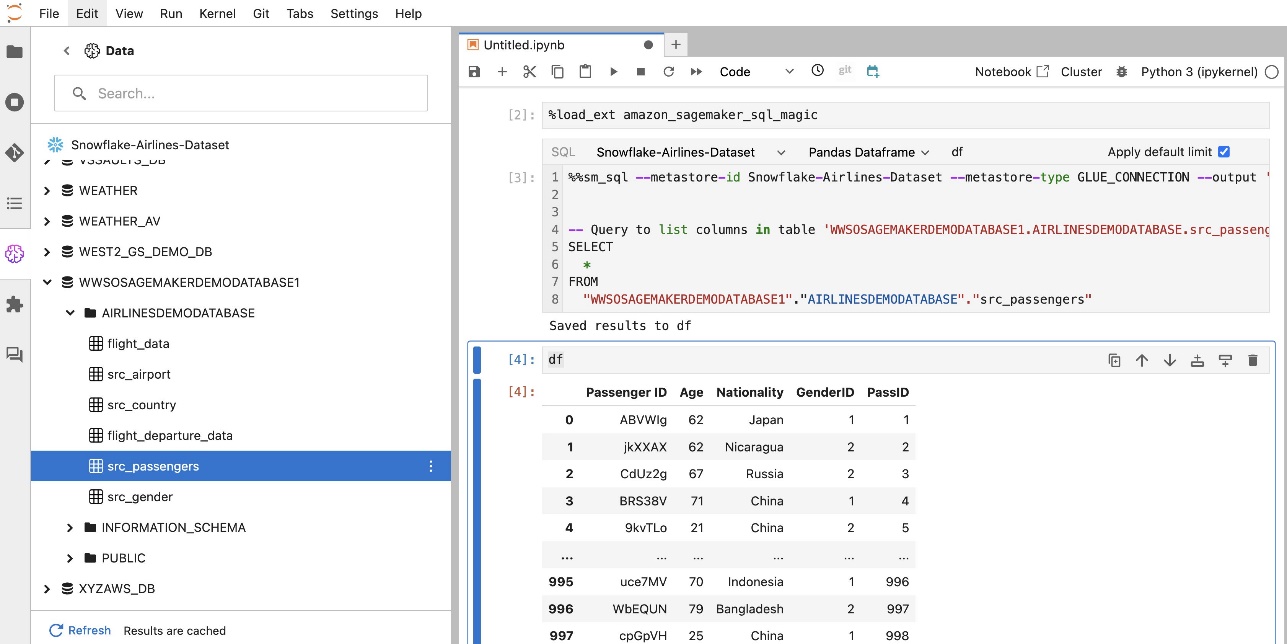Expand the INFORMATION_SCHEMA node
Image resolution: width=1287 pixels, height=644 pixels.
click(70, 528)
